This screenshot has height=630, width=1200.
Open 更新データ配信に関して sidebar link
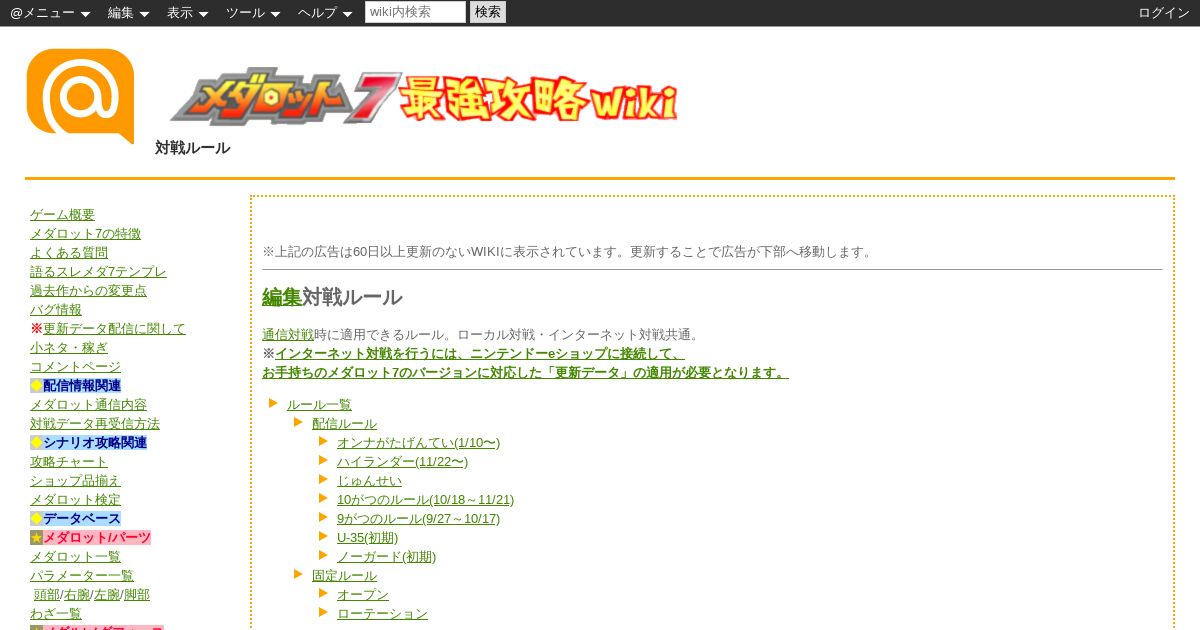(x=114, y=329)
